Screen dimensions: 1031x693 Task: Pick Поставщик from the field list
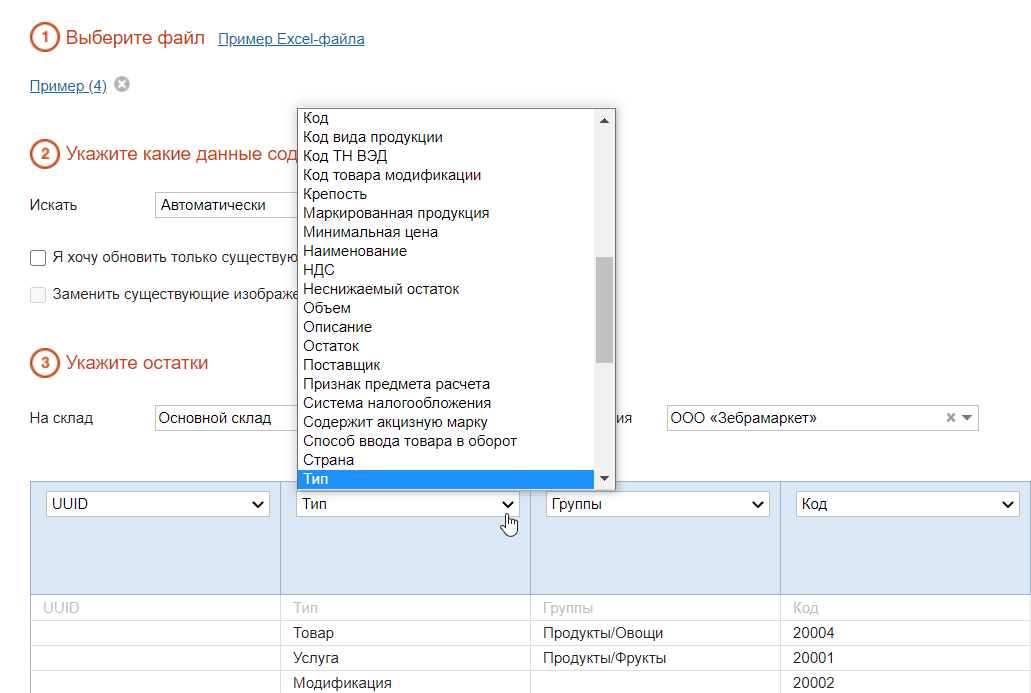[x=341, y=365]
